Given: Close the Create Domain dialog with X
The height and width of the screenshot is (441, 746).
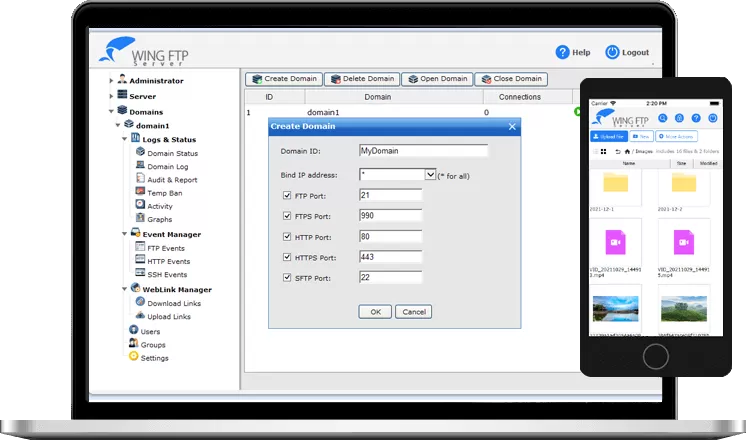Looking at the screenshot, I should [512, 127].
